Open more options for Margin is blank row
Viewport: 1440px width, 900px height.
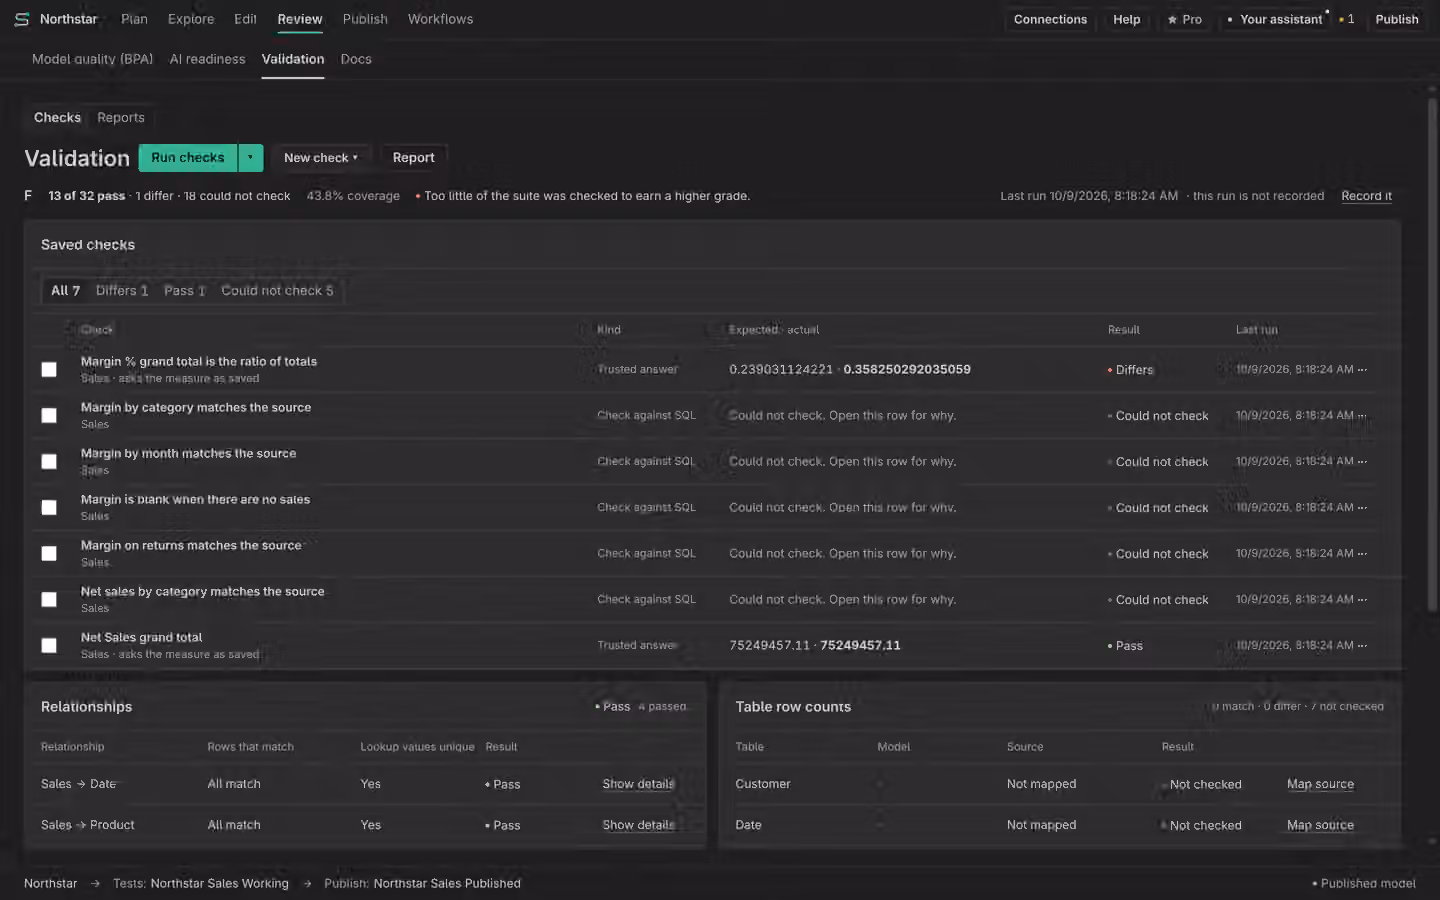1362,507
